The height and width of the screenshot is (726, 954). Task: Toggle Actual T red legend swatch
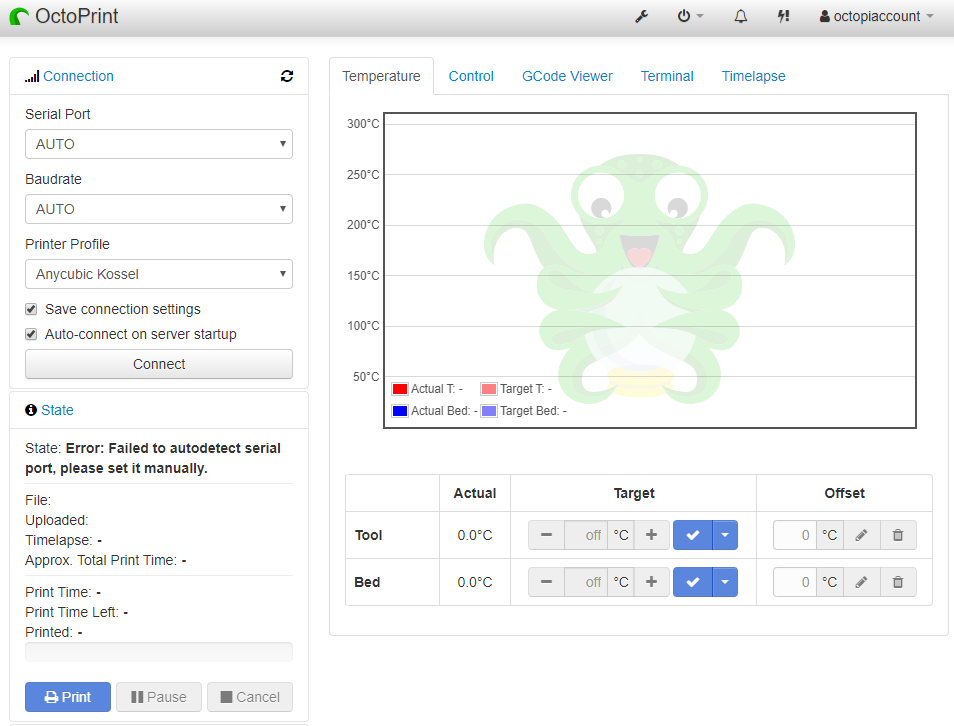tap(400, 389)
